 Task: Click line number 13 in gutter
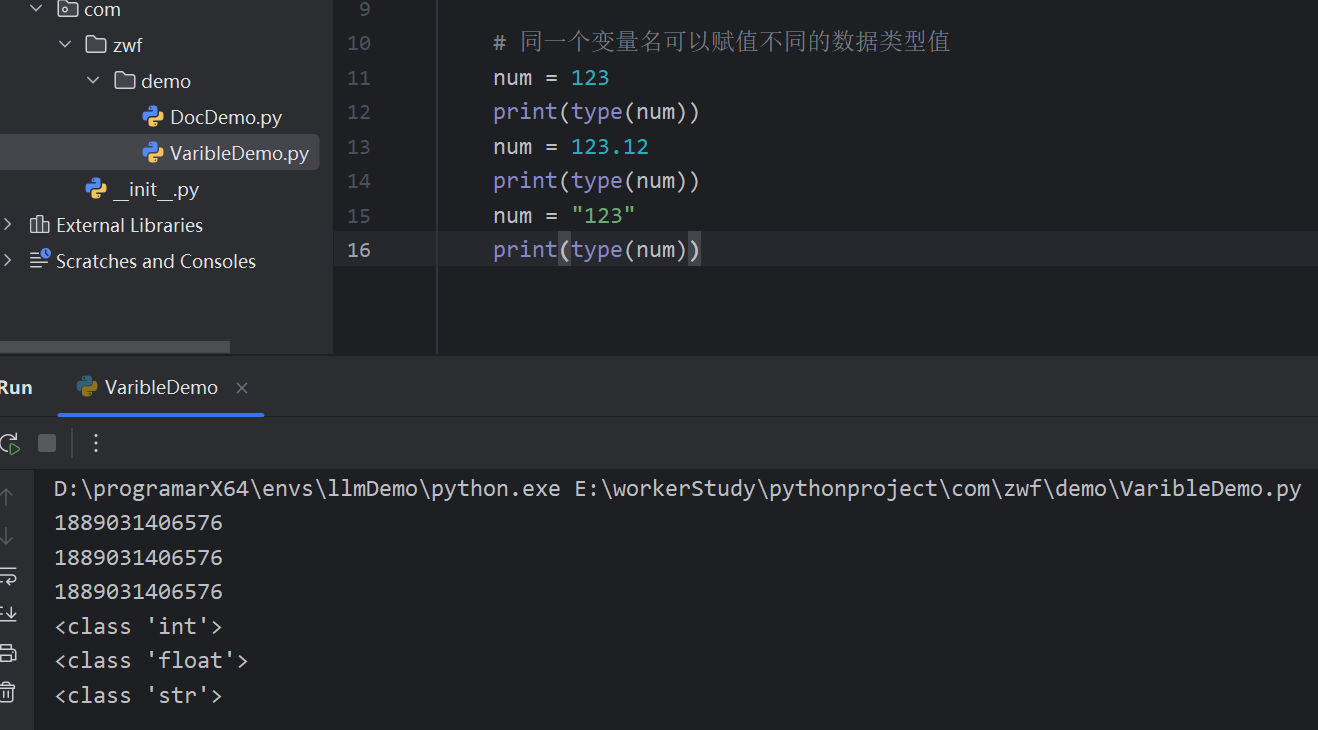[x=358, y=147]
